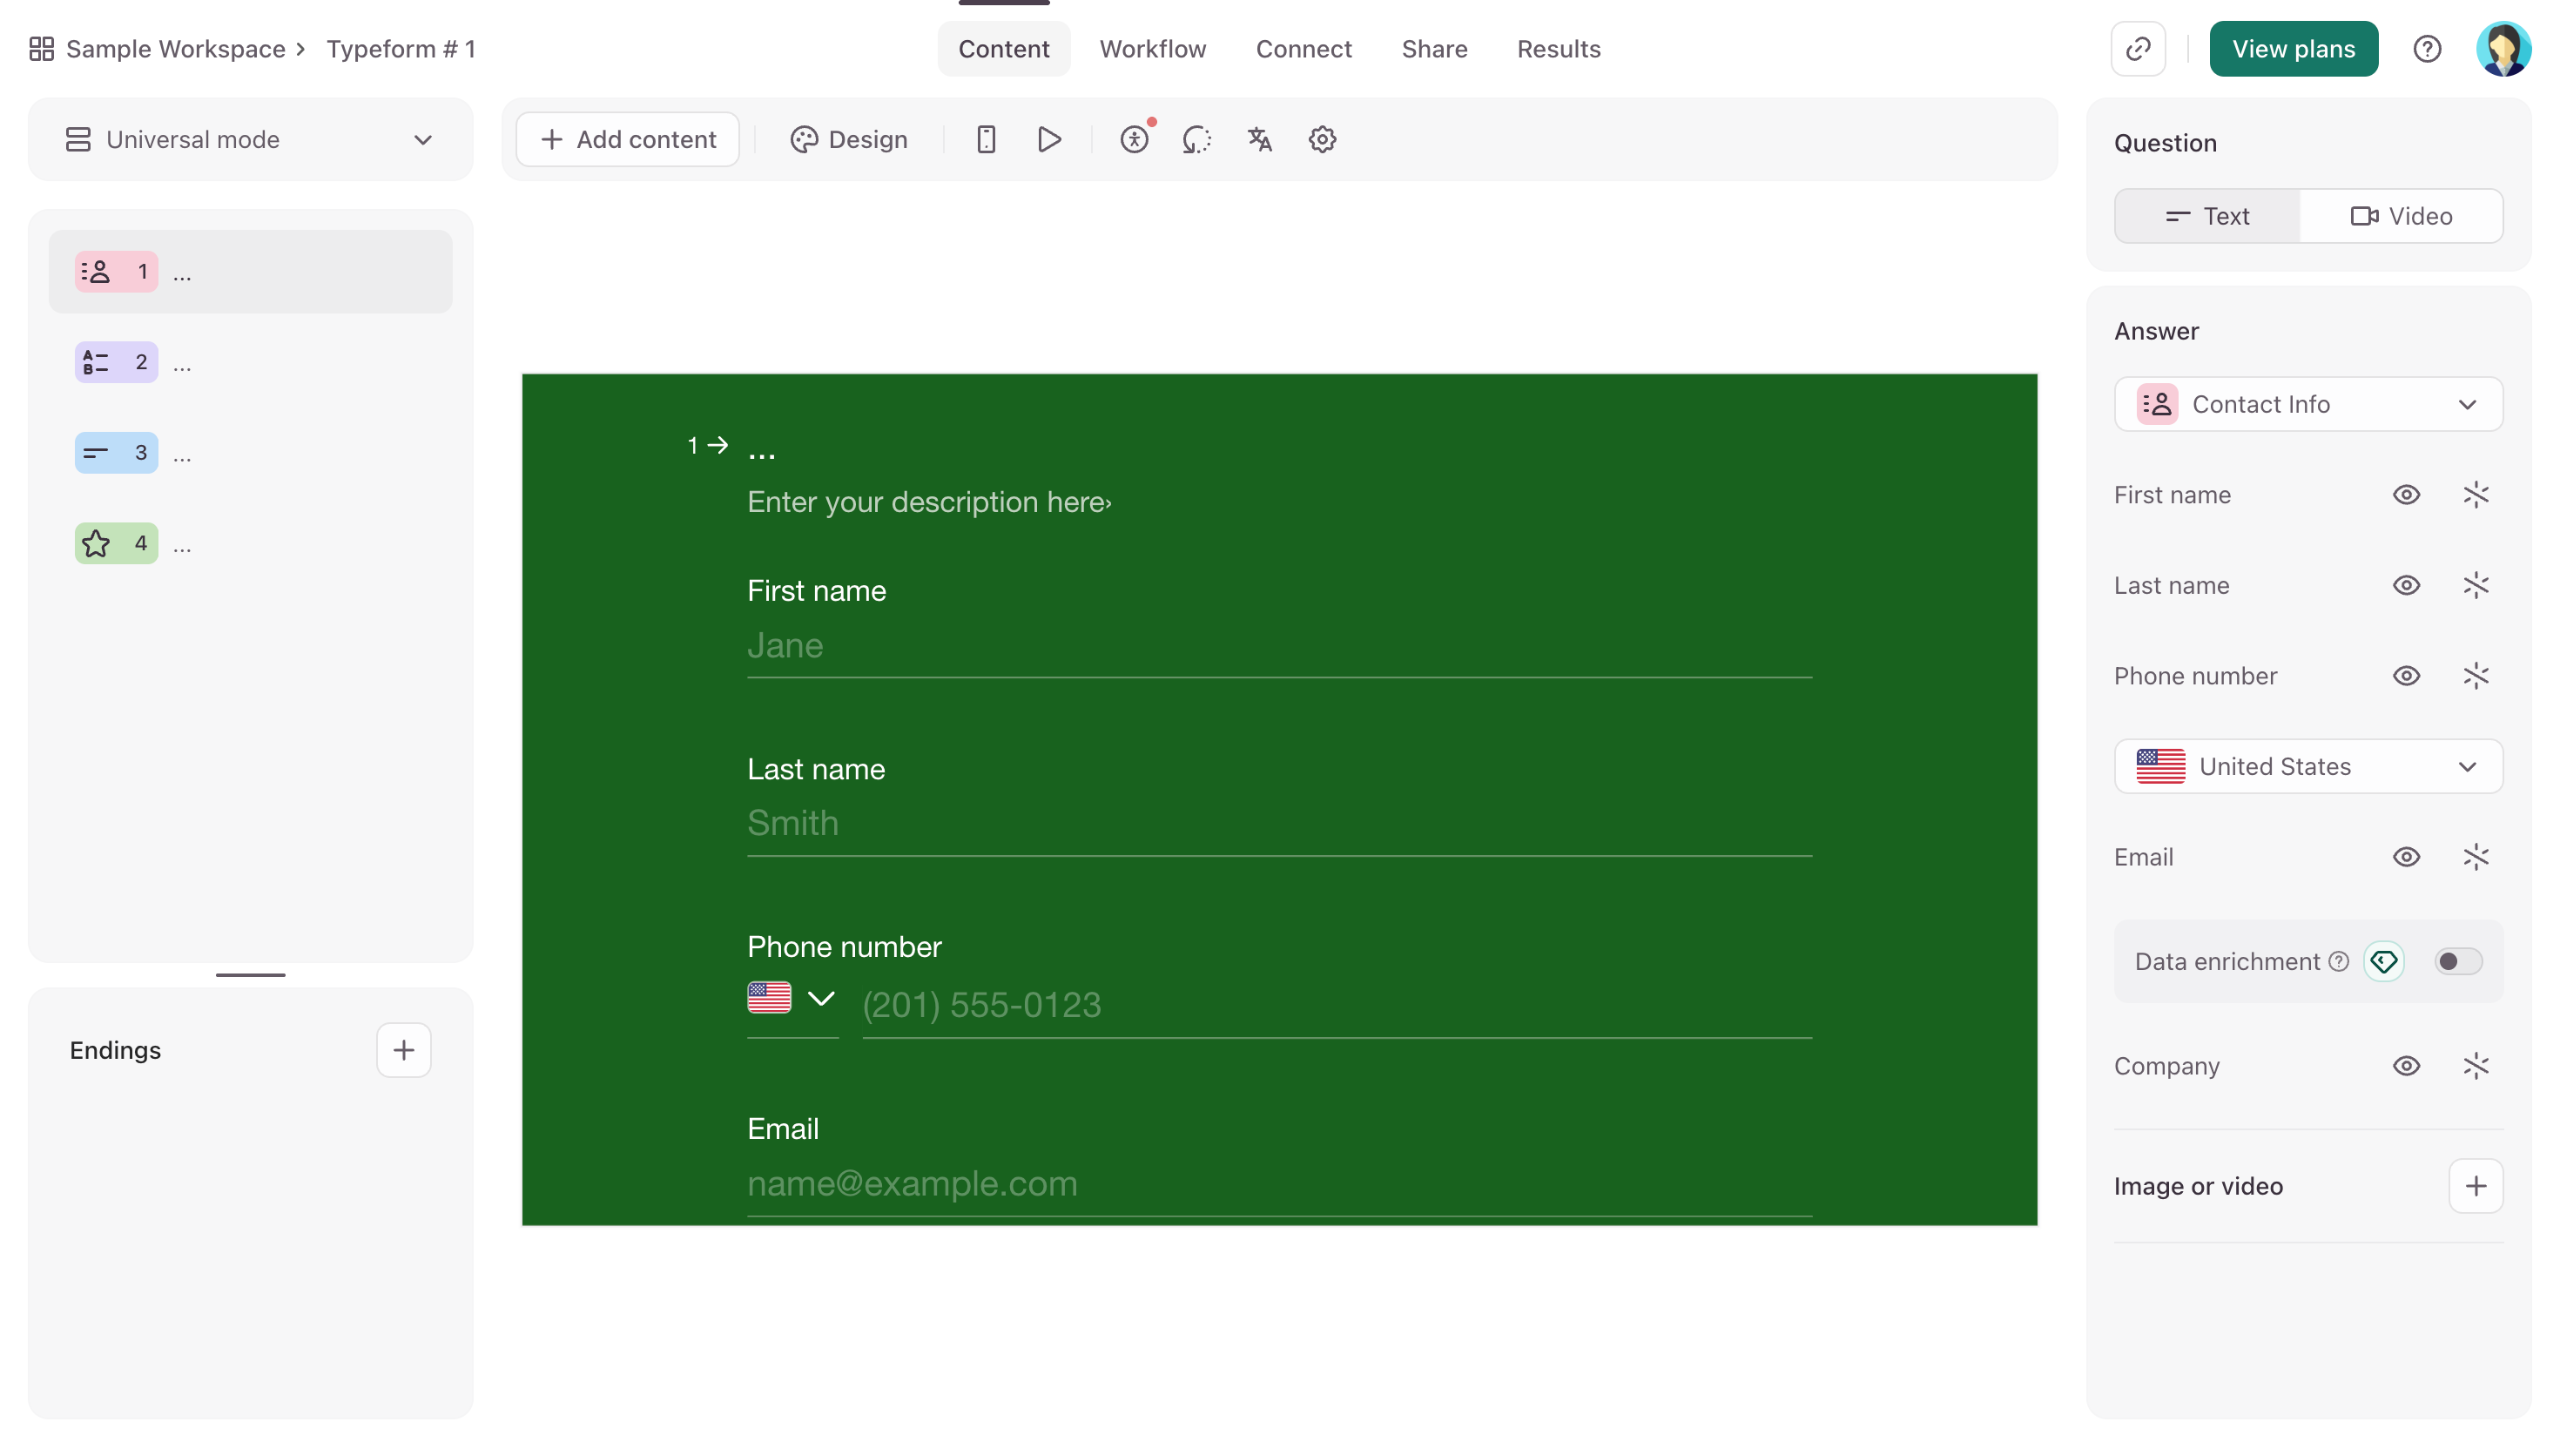Open the Share tab
The width and height of the screenshot is (2560, 1447).
tap(1434, 49)
